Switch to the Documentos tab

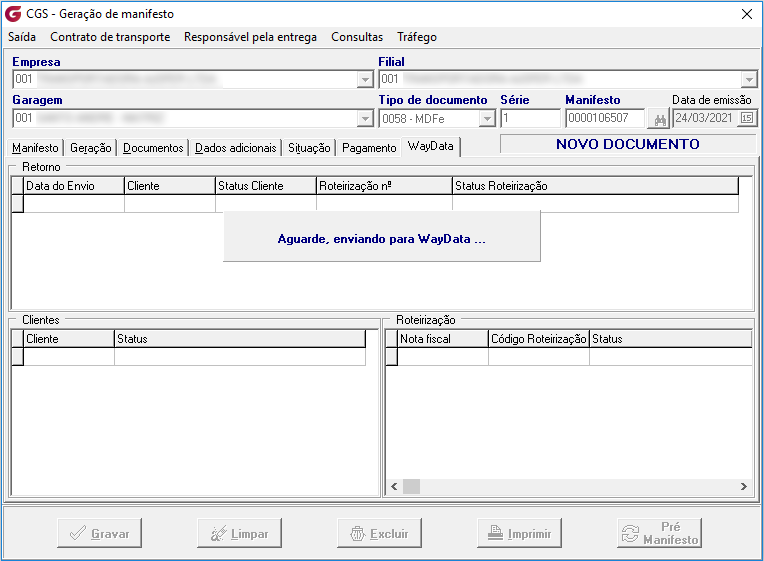(153, 148)
